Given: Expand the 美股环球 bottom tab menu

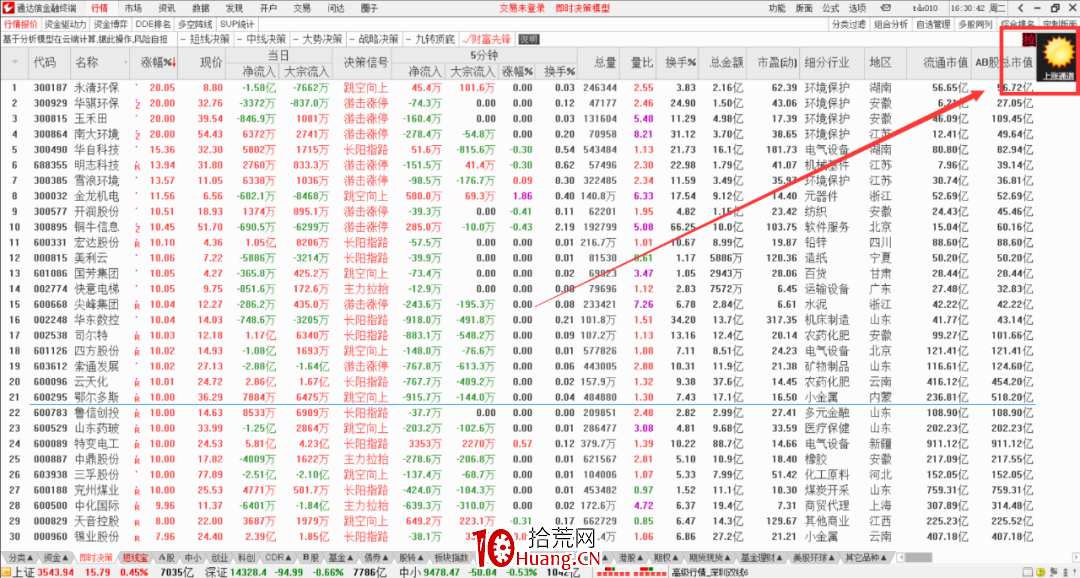Looking at the screenshot, I should [813, 557].
